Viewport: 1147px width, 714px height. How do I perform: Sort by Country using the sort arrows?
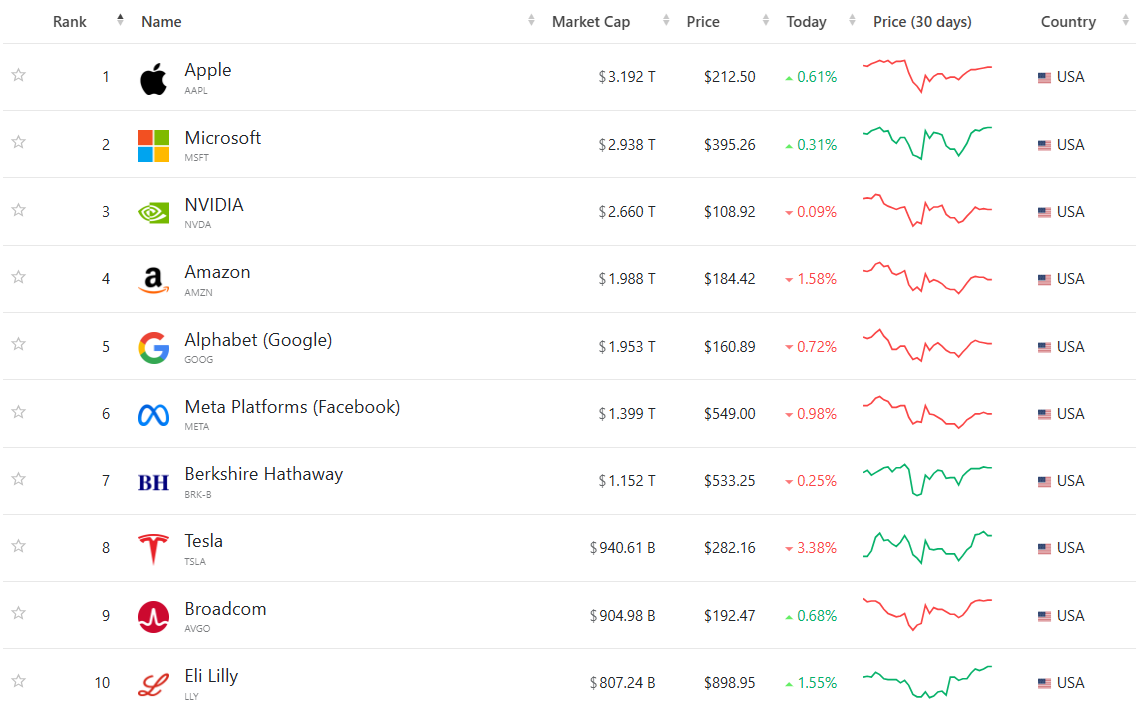(1125, 20)
